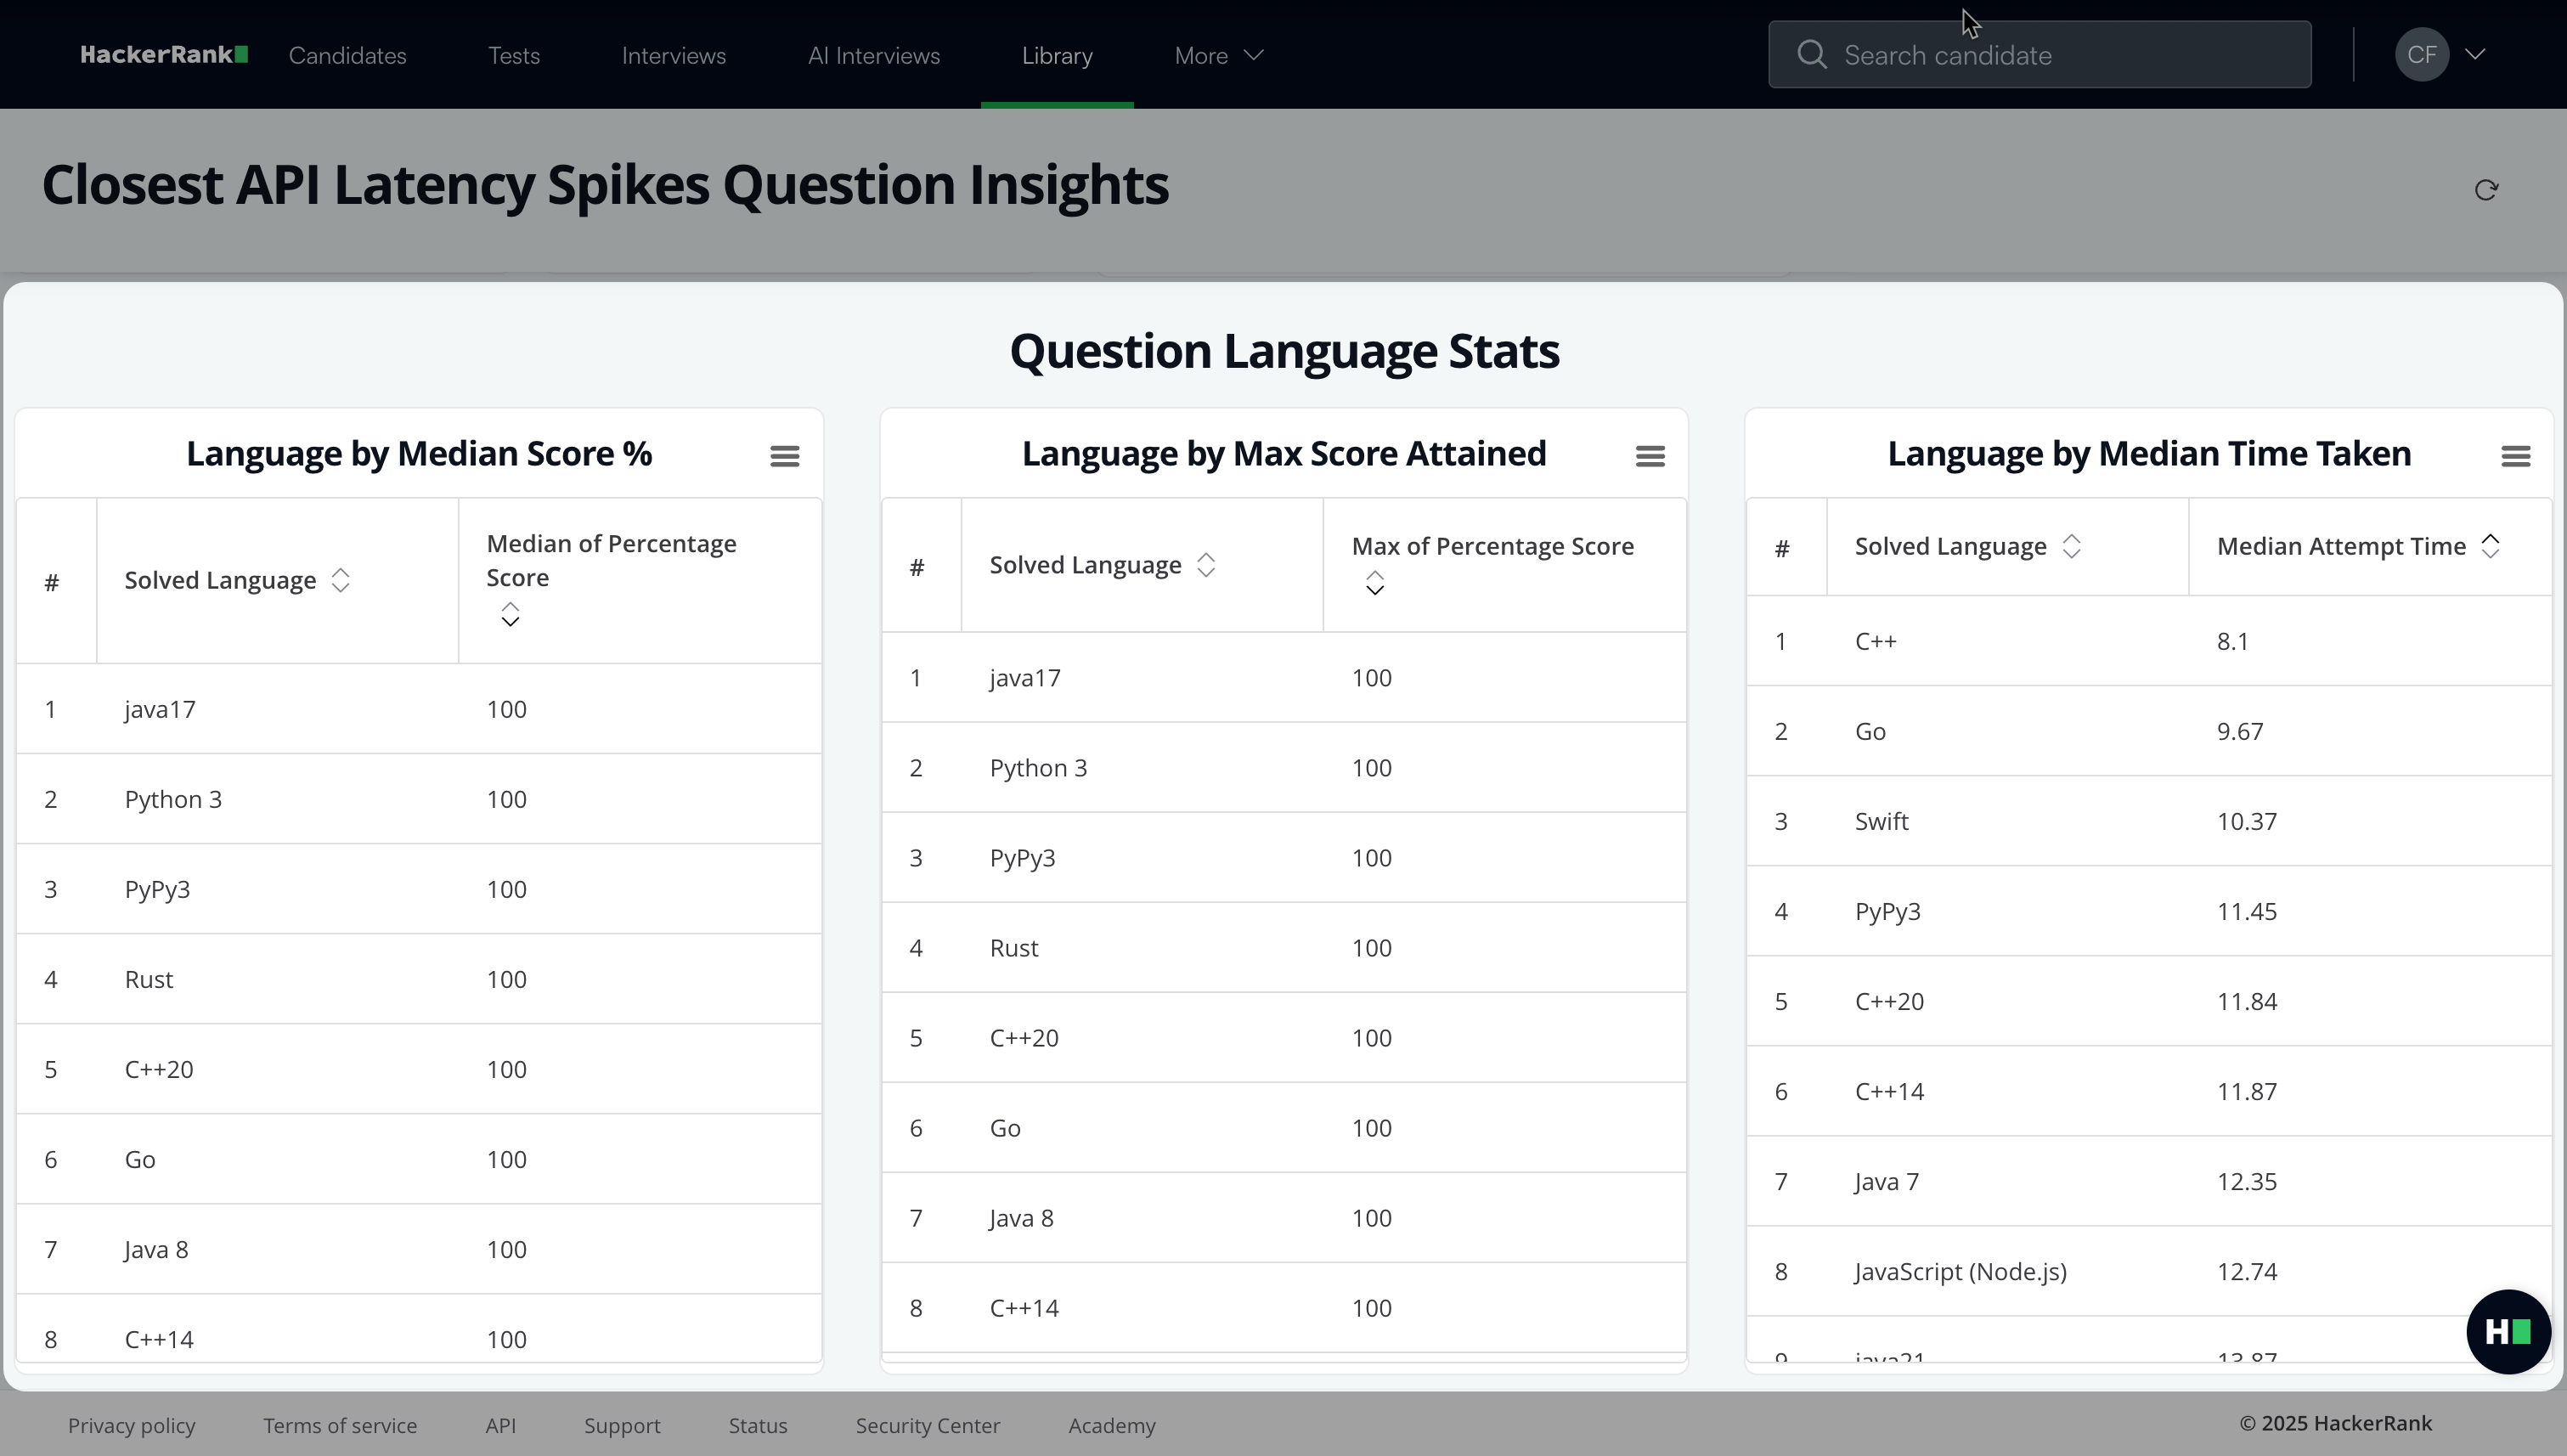Image resolution: width=2567 pixels, height=1456 pixels.
Task: Open the Security Center footer link
Action: [x=927, y=1425]
